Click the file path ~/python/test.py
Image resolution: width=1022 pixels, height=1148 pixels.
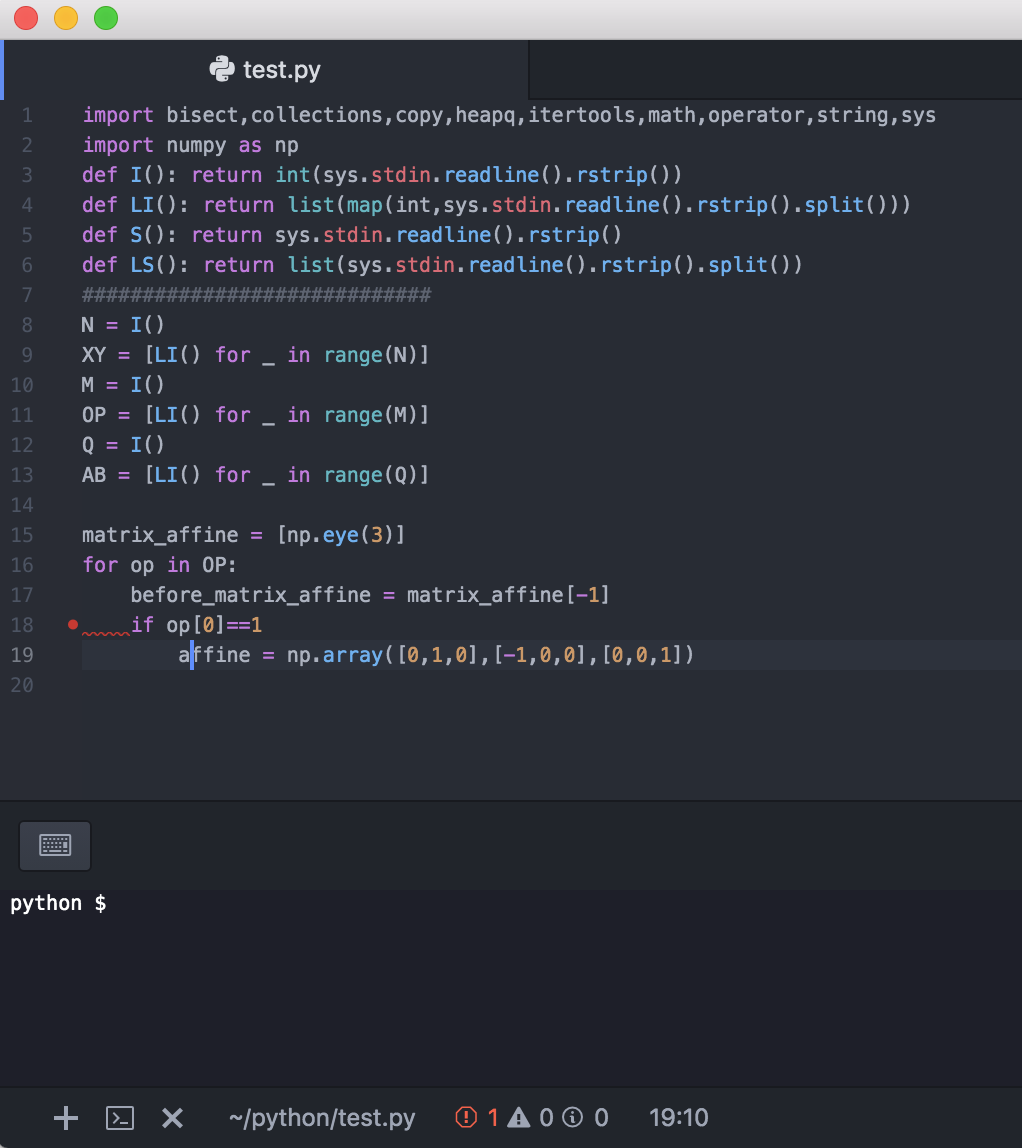(322, 1117)
